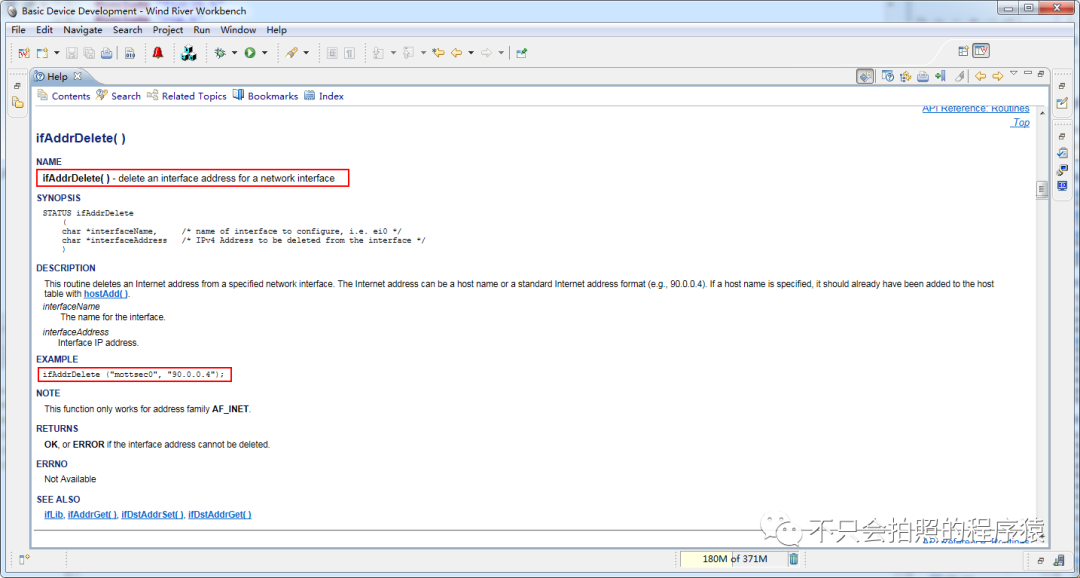Click the heap status memory bar
This screenshot has height=578, width=1080.
[x=733, y=559]
